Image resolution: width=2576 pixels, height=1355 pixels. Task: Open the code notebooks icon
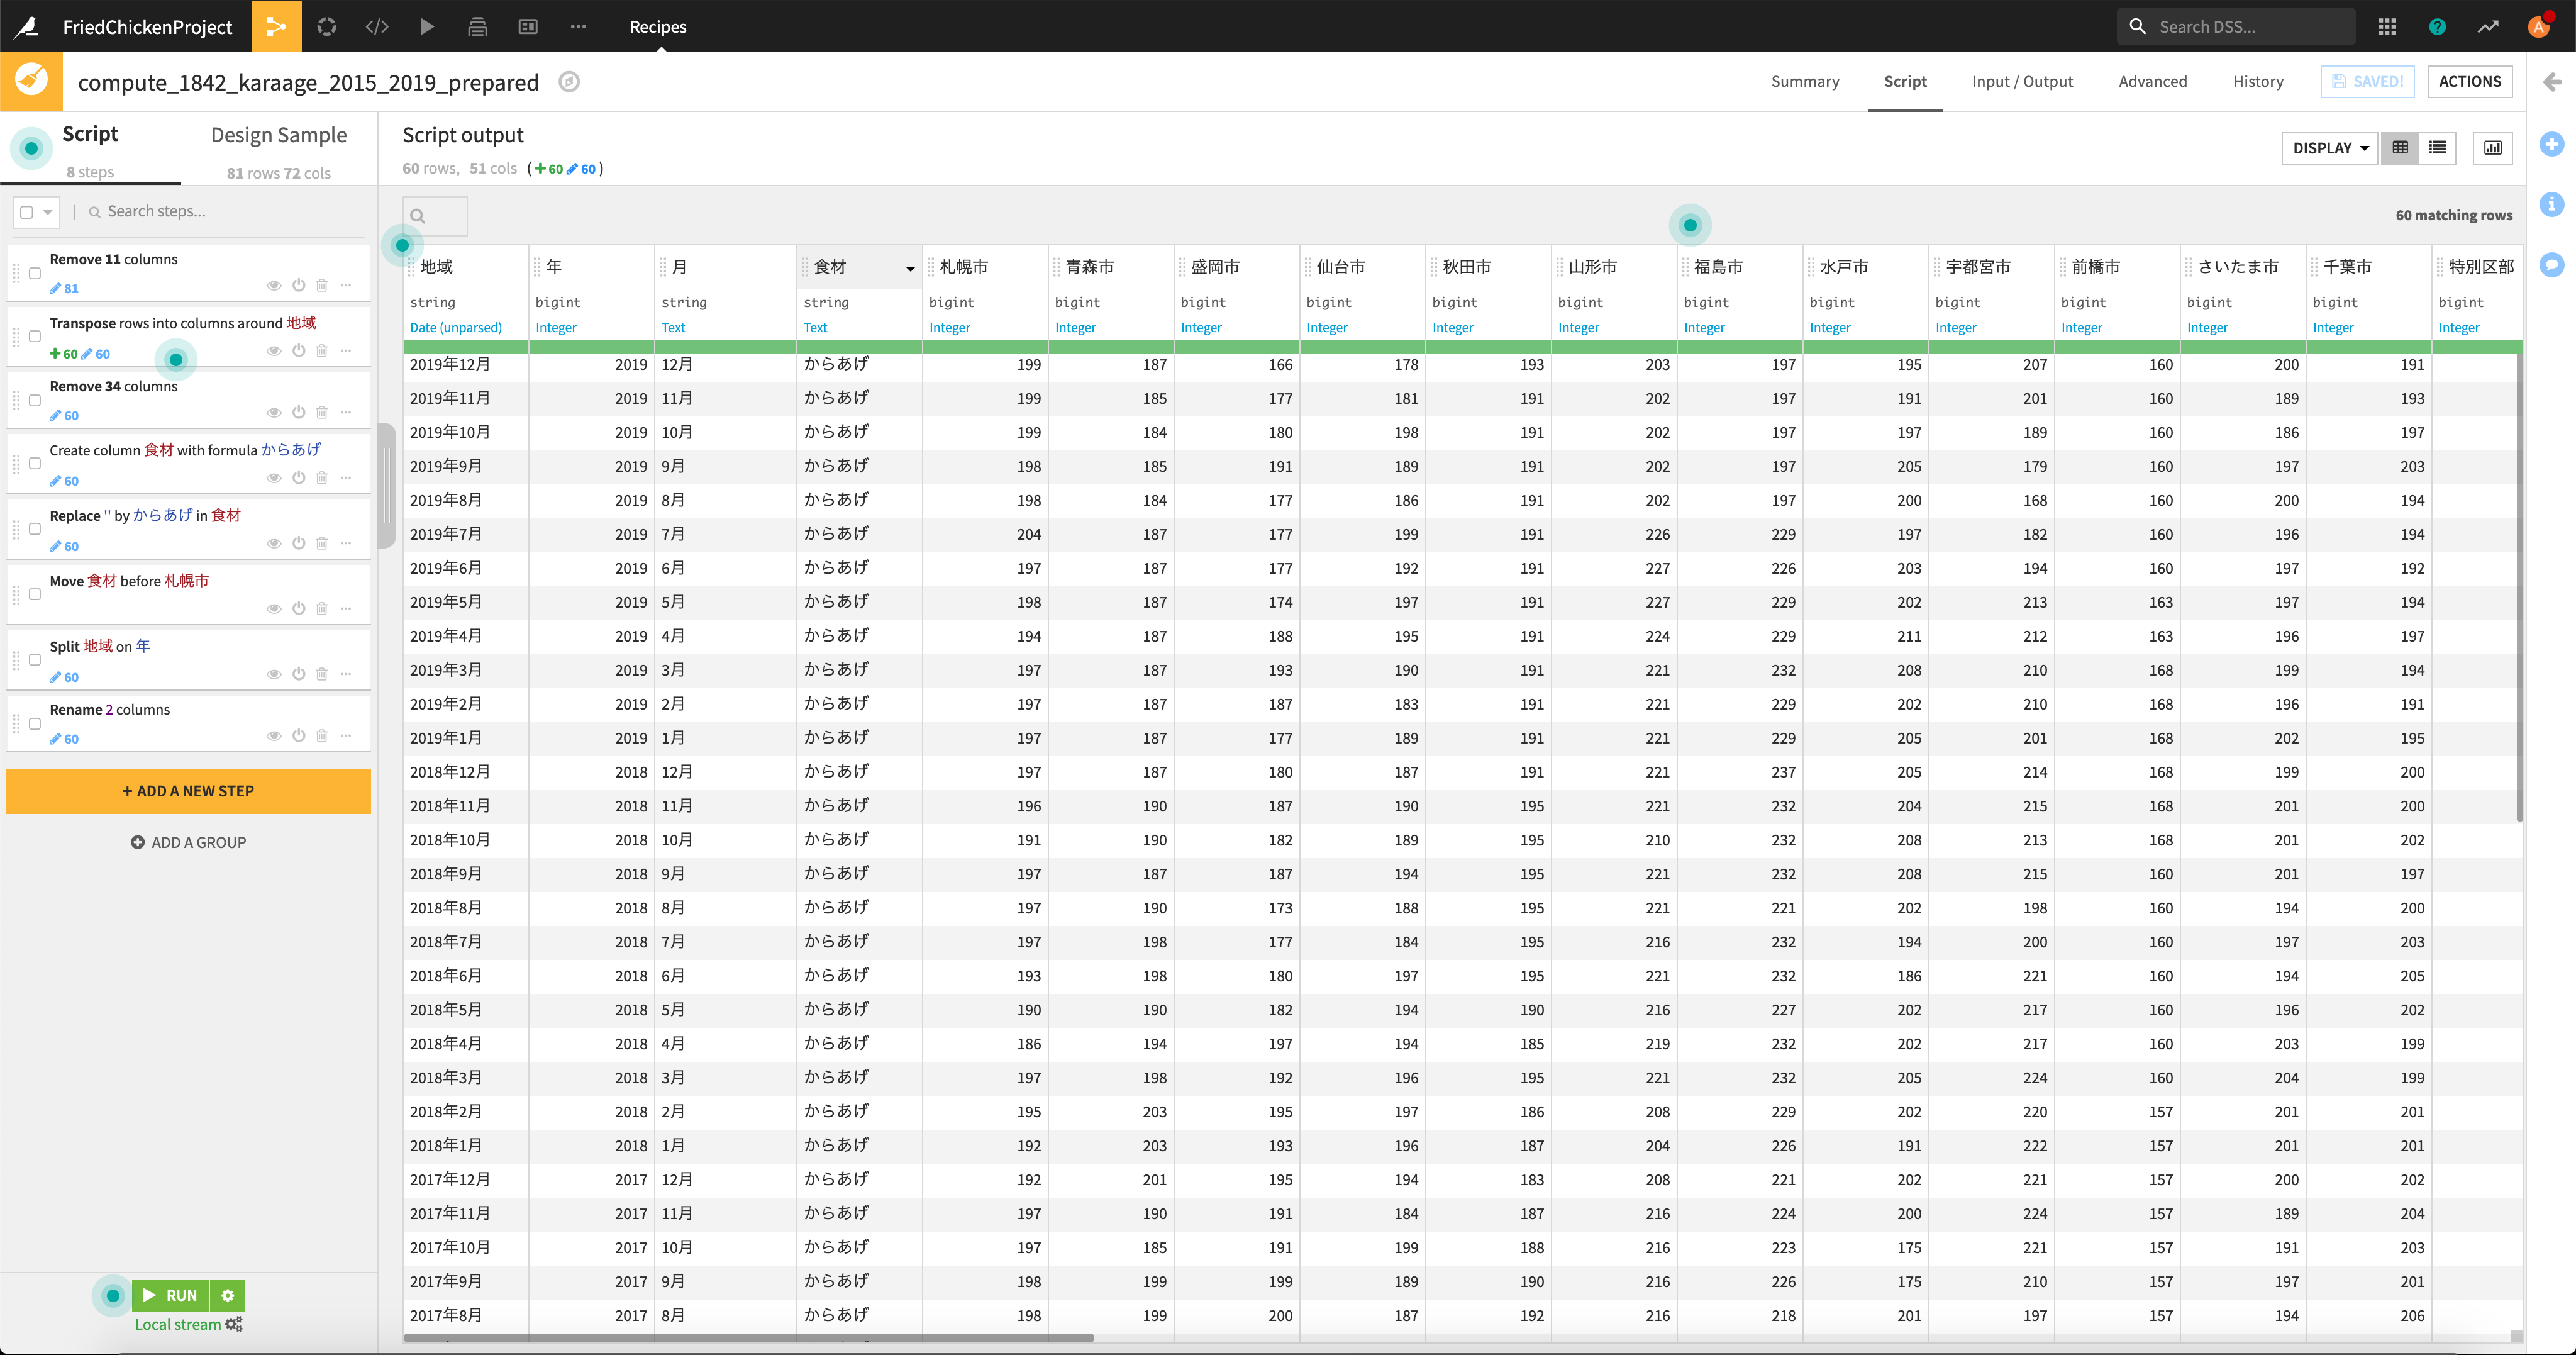(x=377, y=26)
